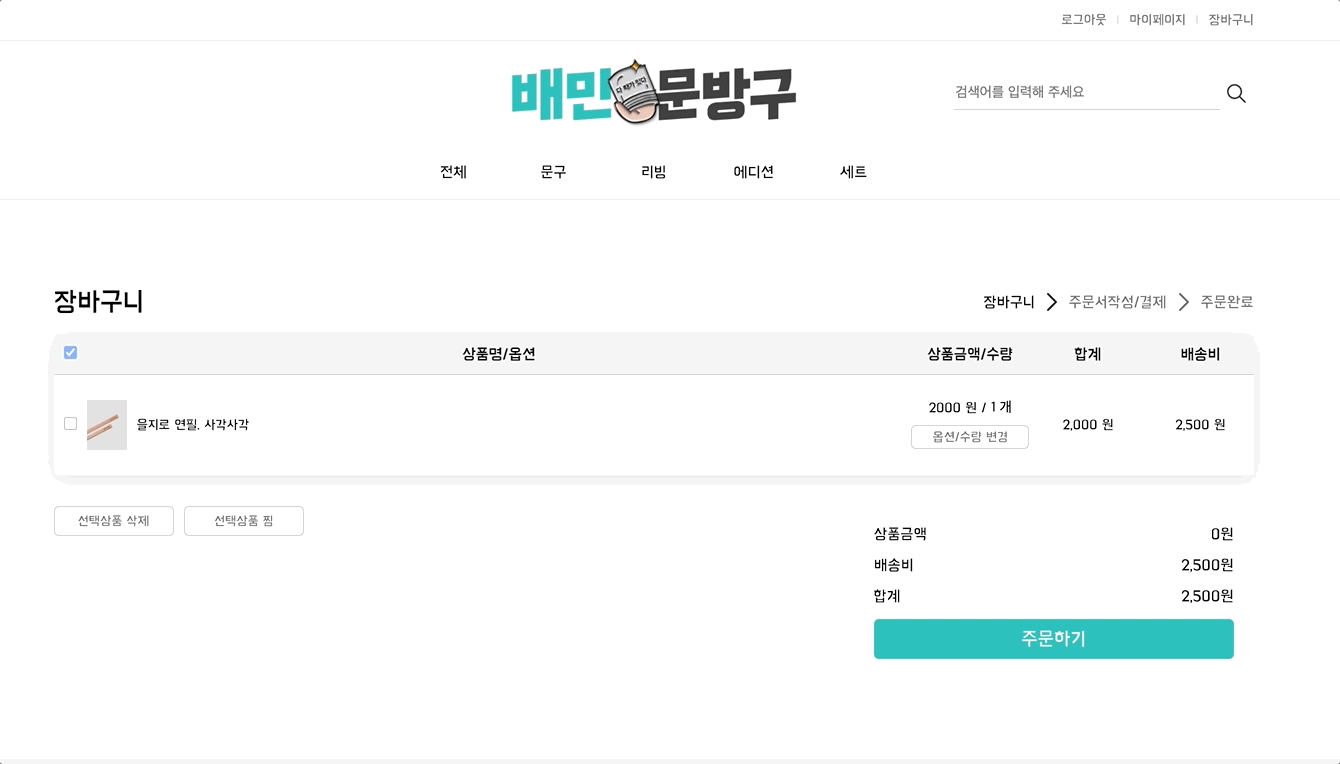The width and height of the screenshot is (1340, 764).
Task: Open the 문구 category menu
Action: tap(553, 172)
